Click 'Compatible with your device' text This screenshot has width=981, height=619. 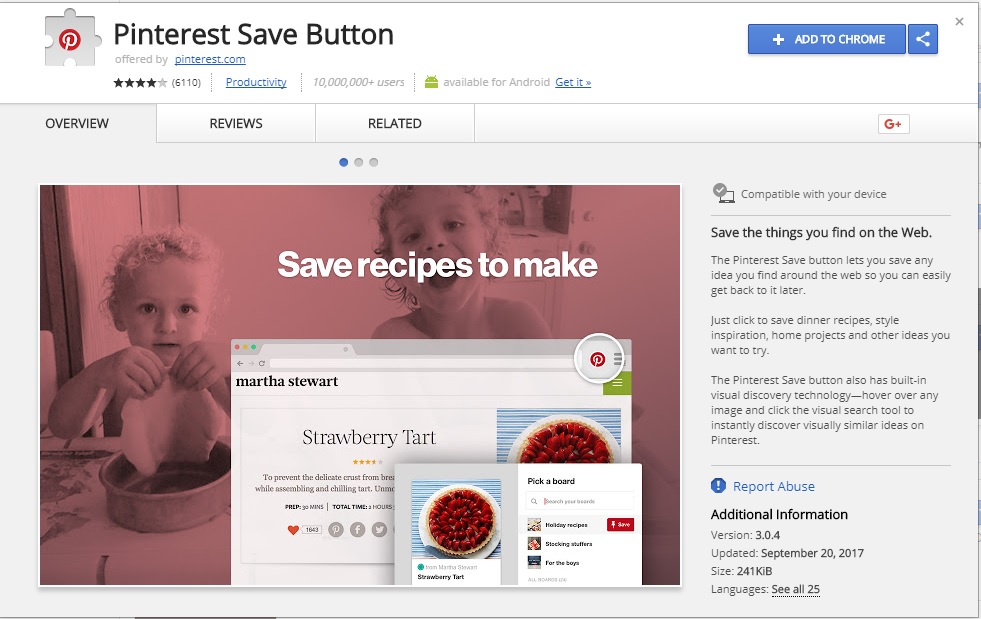(x=813, y=194)
